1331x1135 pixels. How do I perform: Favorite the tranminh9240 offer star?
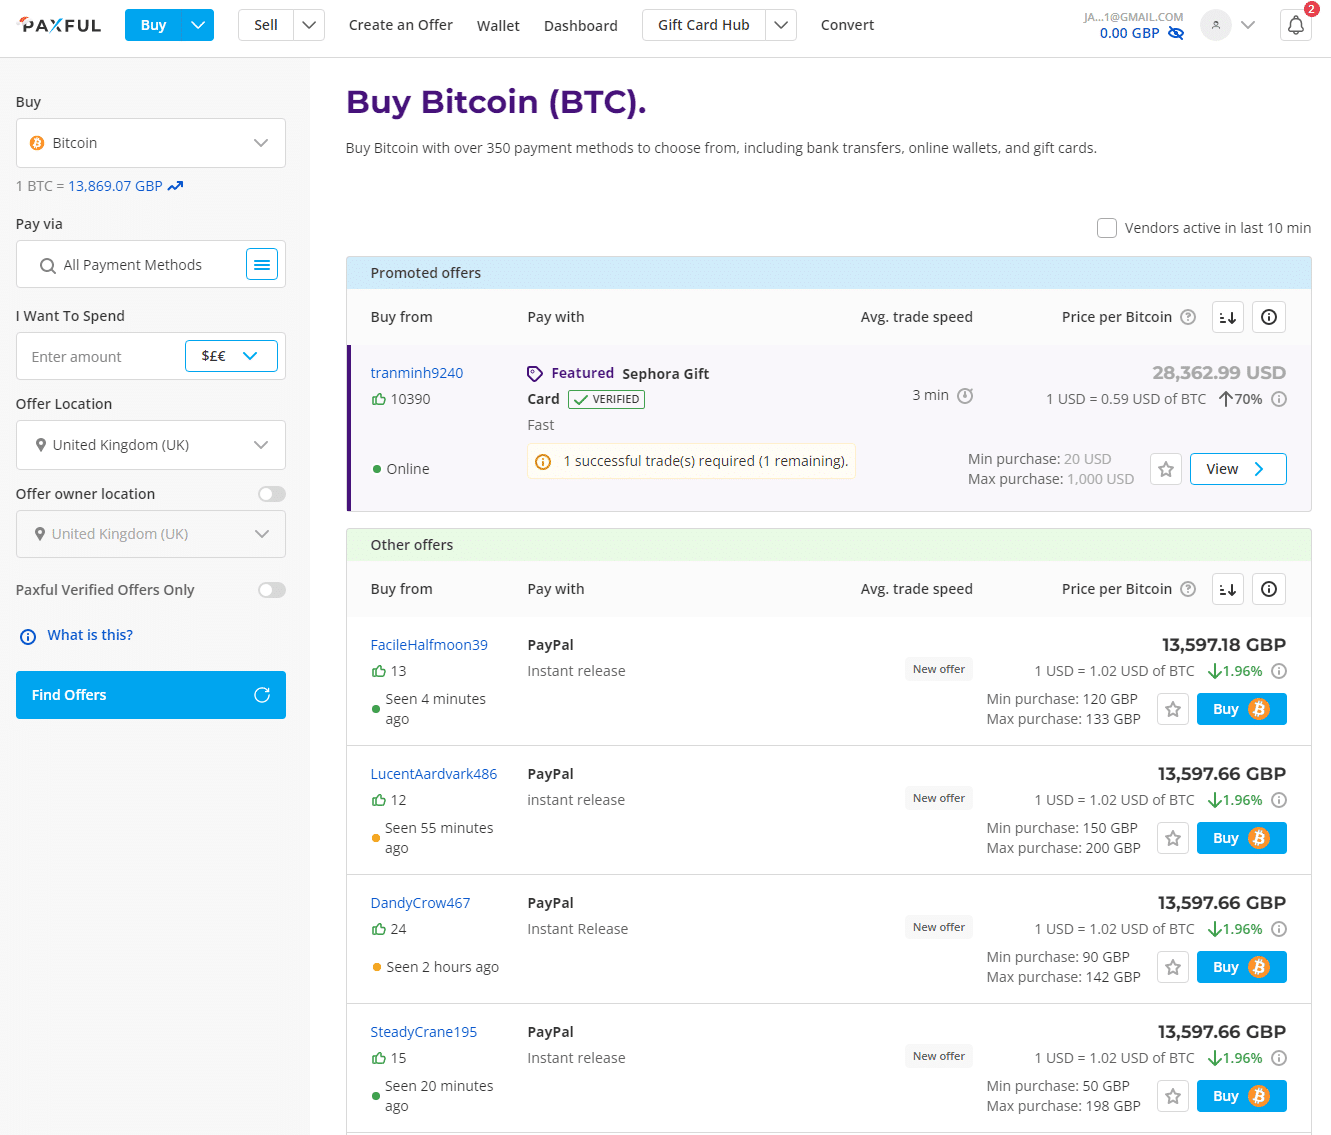pyautogui.click(x=1166, y=469)
